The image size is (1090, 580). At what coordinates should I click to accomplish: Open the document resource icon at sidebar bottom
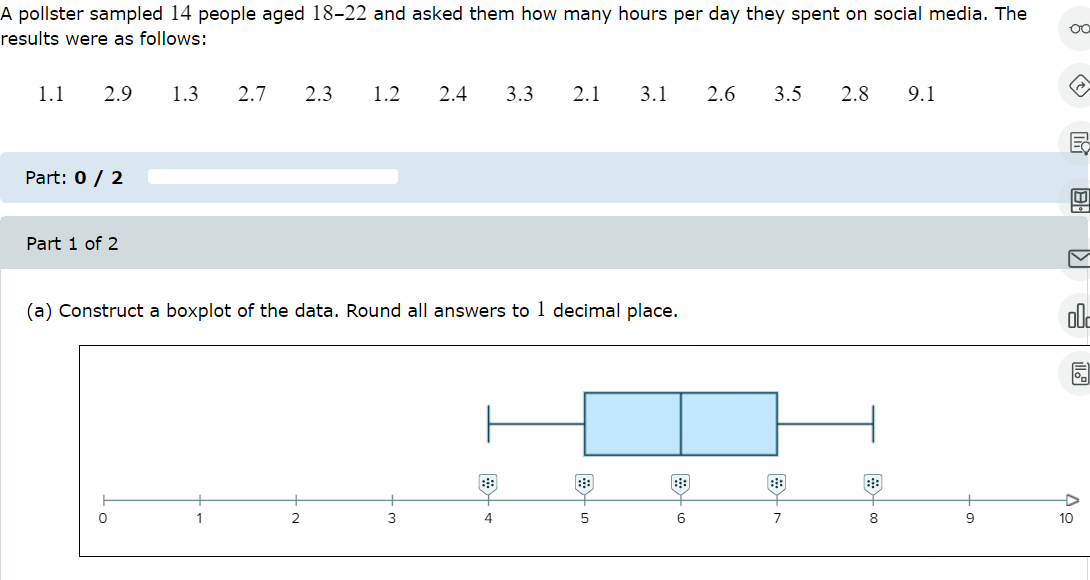[1078, 373]
